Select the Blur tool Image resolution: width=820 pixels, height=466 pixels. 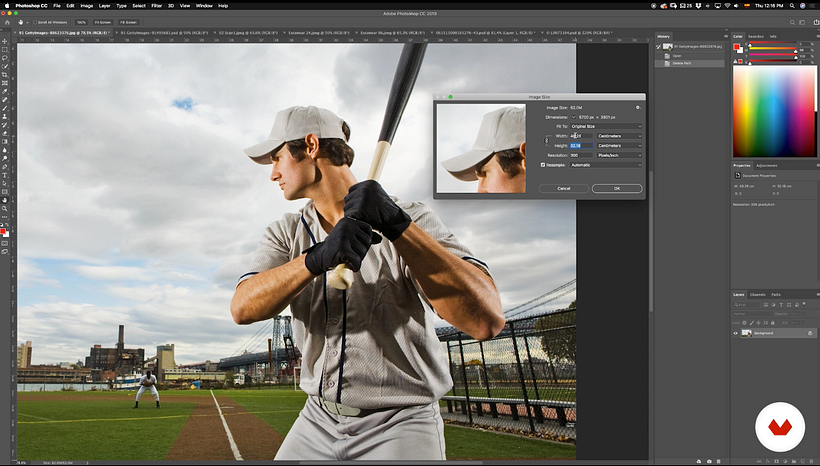(5, 150)
